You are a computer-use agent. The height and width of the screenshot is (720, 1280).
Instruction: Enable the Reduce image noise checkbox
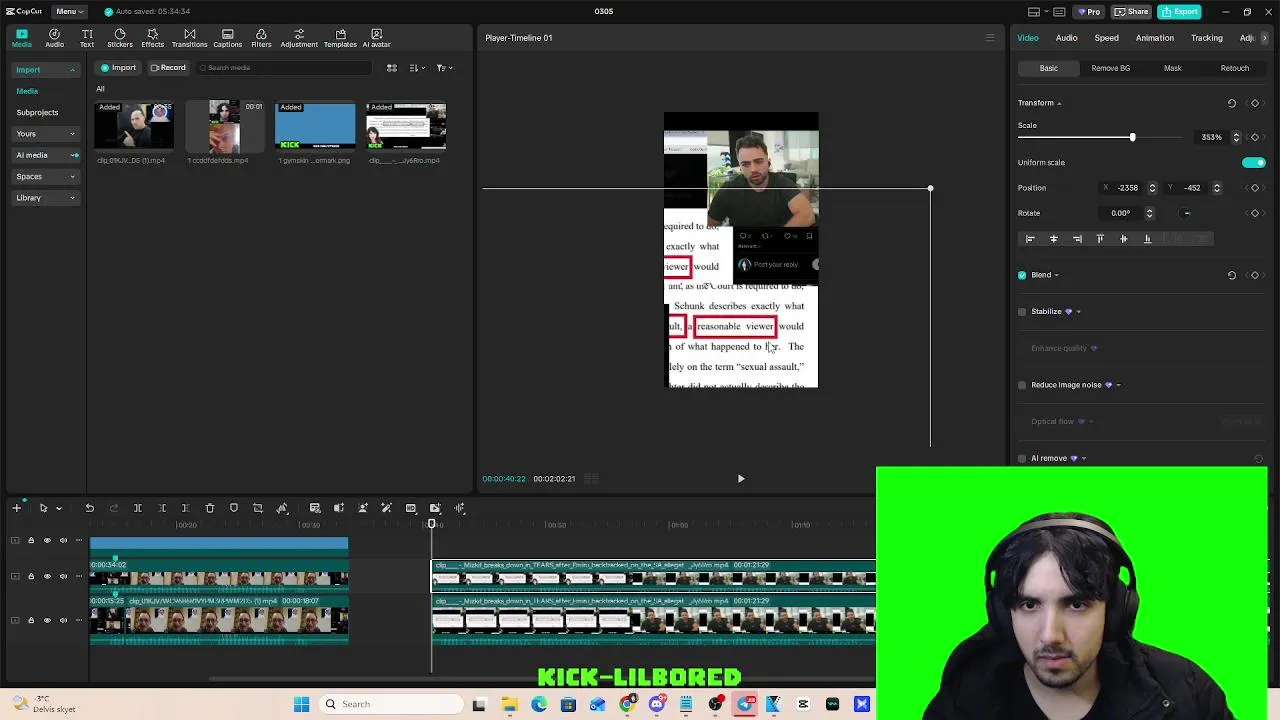click(x=1022, y=385)
